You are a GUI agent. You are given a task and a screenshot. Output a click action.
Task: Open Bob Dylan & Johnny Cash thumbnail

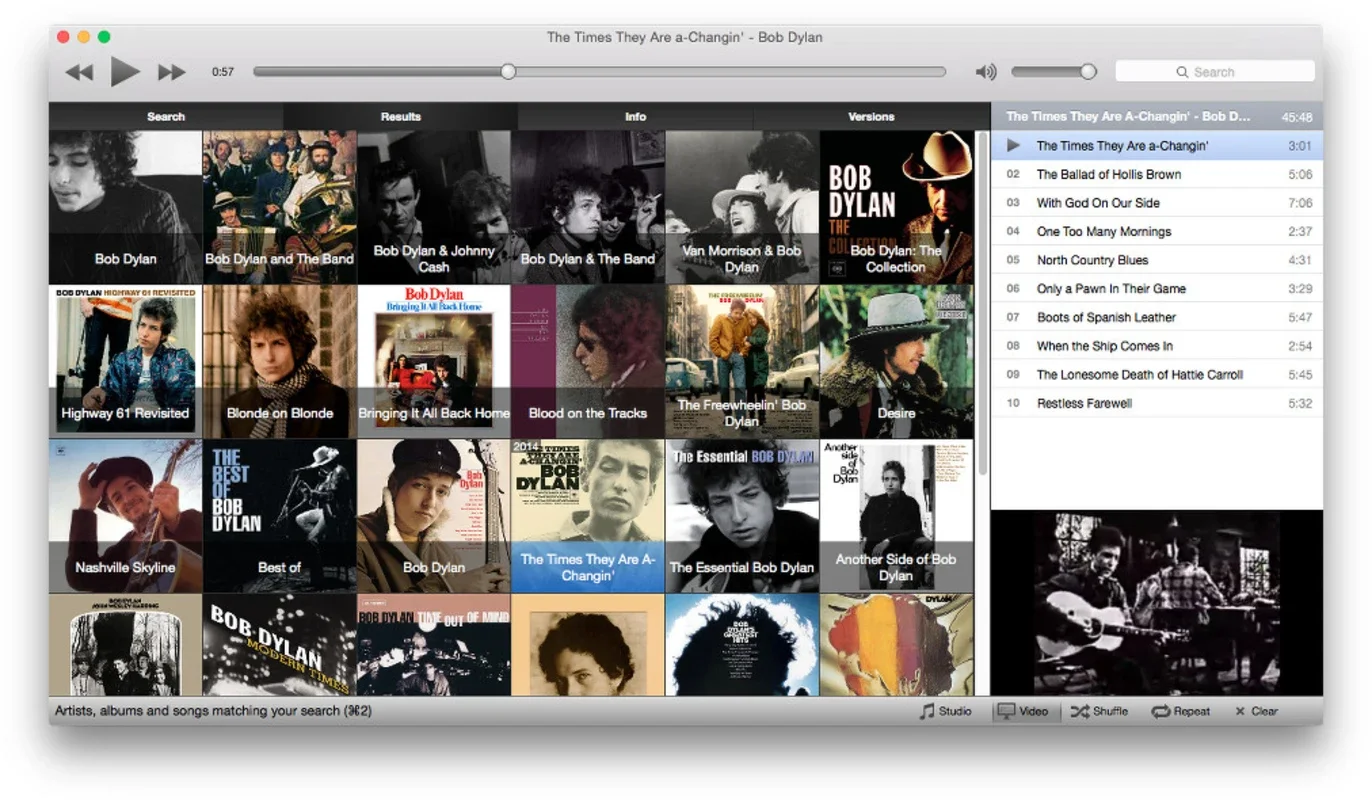(x=434, y=207)
